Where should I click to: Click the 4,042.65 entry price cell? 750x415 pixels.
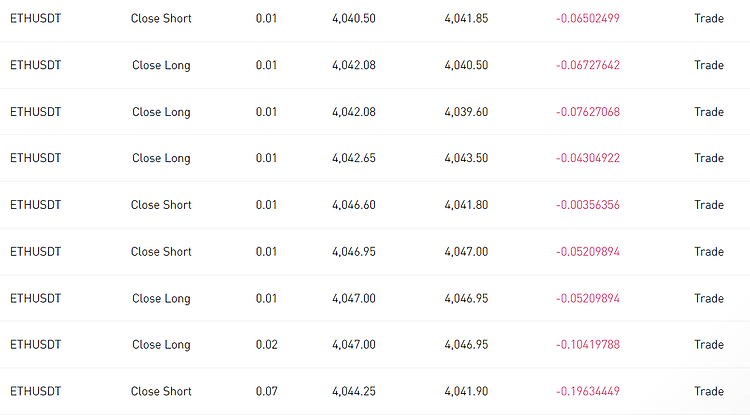pyautogui.click(x=354, y=158)
